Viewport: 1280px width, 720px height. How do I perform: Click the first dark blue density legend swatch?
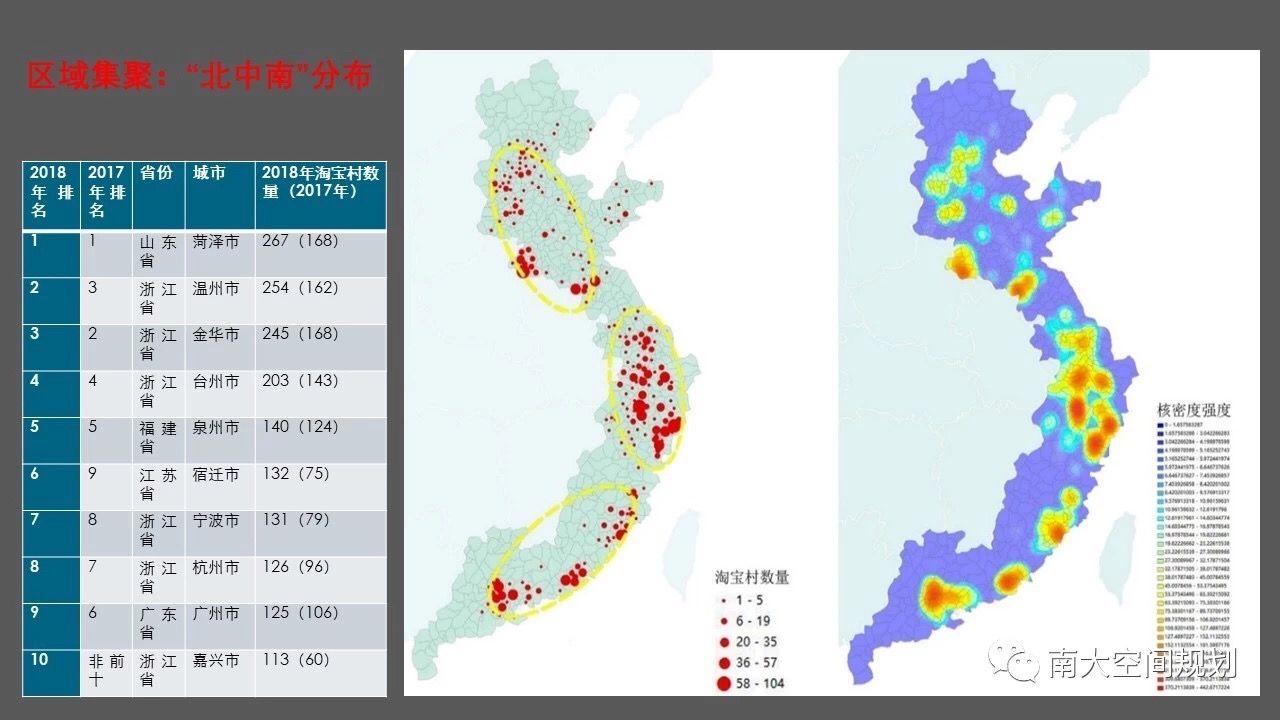[x=1159, y=427]
